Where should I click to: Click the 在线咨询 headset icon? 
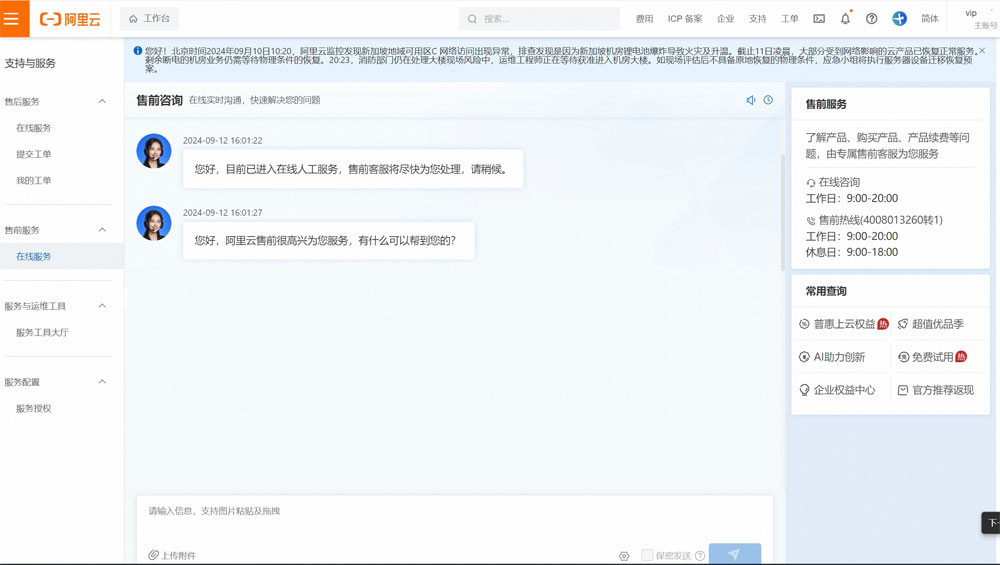pyautogui.click(x=811, y=182)
